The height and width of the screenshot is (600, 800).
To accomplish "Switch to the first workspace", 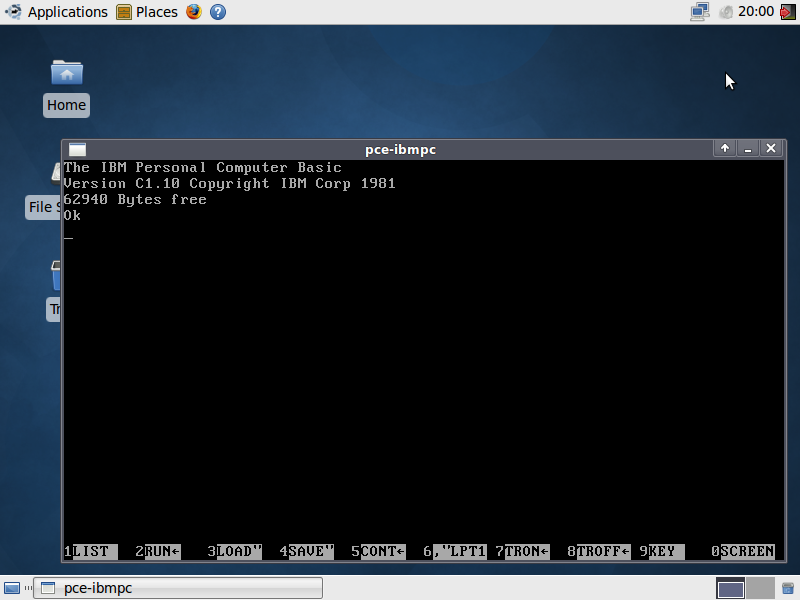I will 730,588.
